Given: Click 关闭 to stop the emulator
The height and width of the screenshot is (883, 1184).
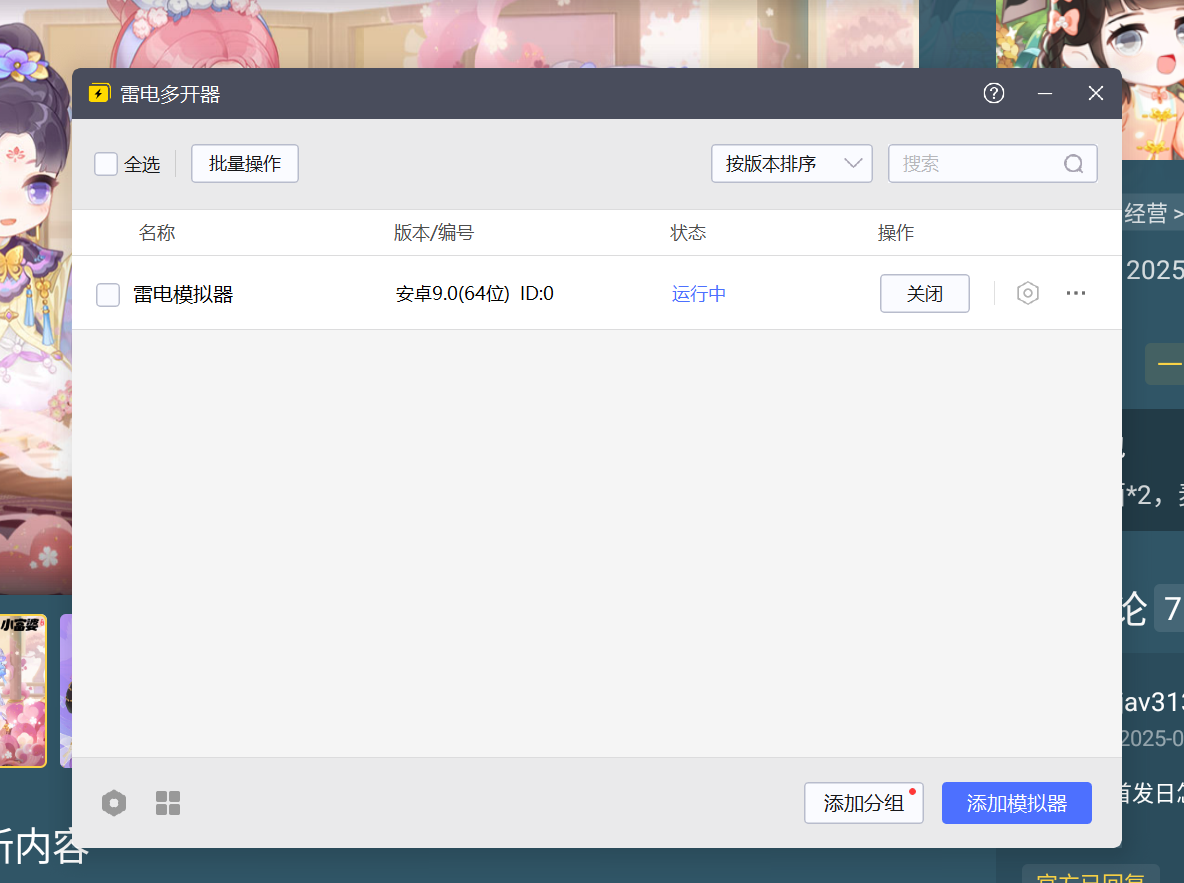Looking at the screenshot, I should tap(924, 293).
